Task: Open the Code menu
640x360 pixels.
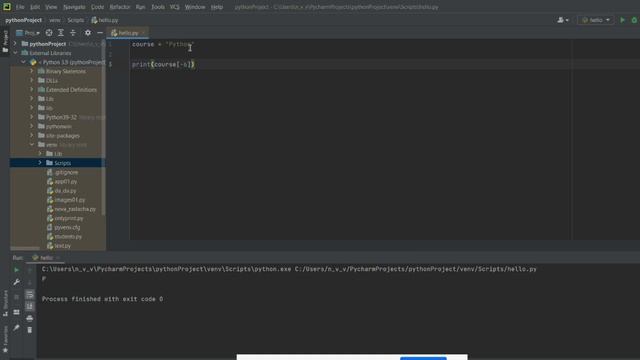Action: coord(98,7)
